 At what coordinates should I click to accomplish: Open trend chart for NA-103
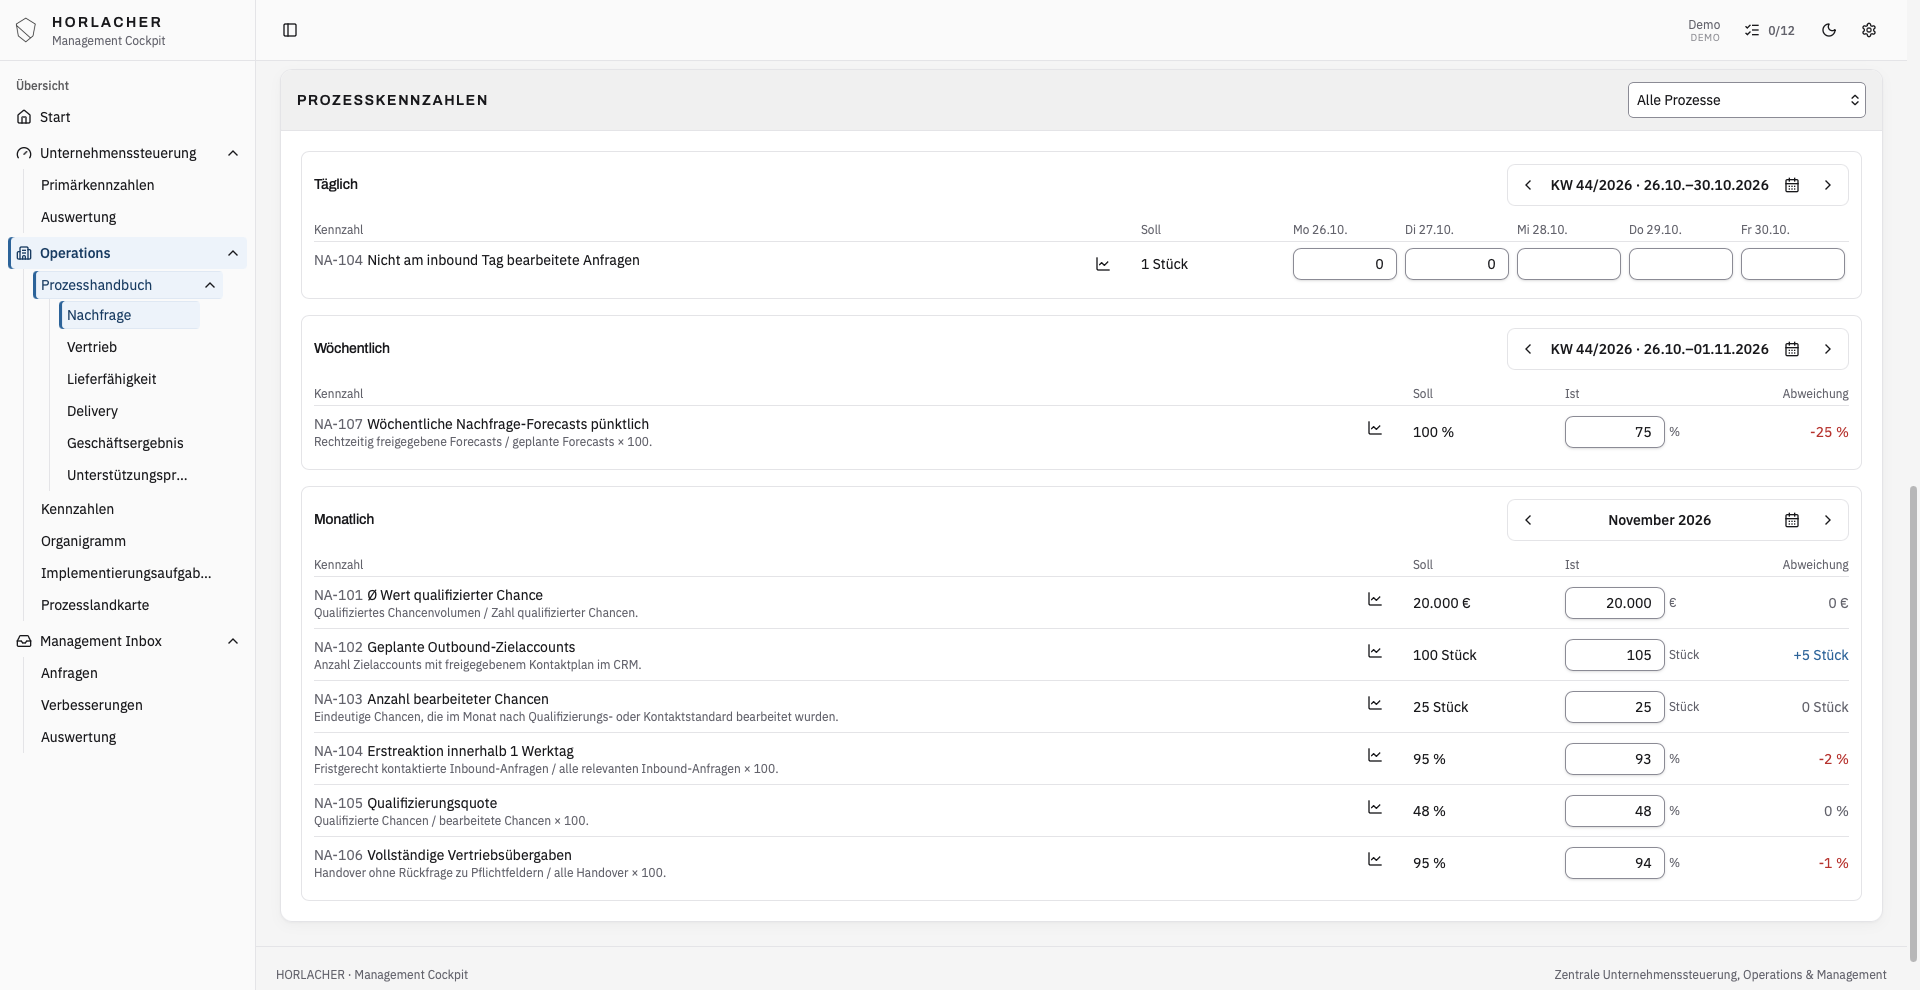[x=1375, y=703]
